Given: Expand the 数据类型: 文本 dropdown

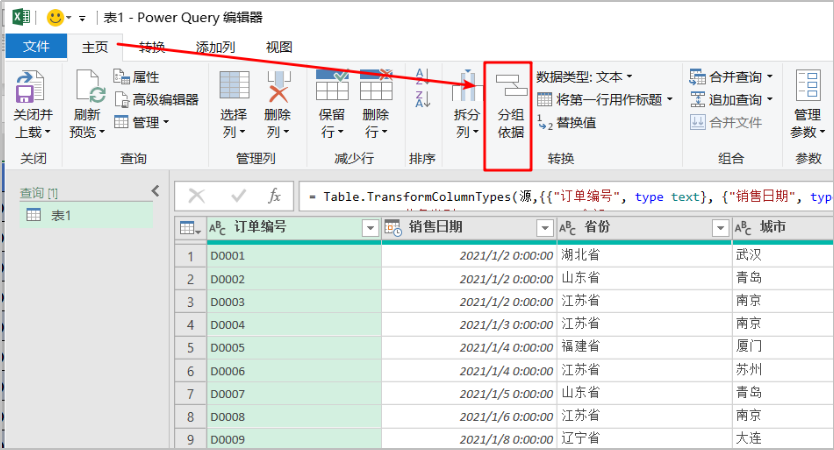Looking at the screenshot, I should (585, 76).
